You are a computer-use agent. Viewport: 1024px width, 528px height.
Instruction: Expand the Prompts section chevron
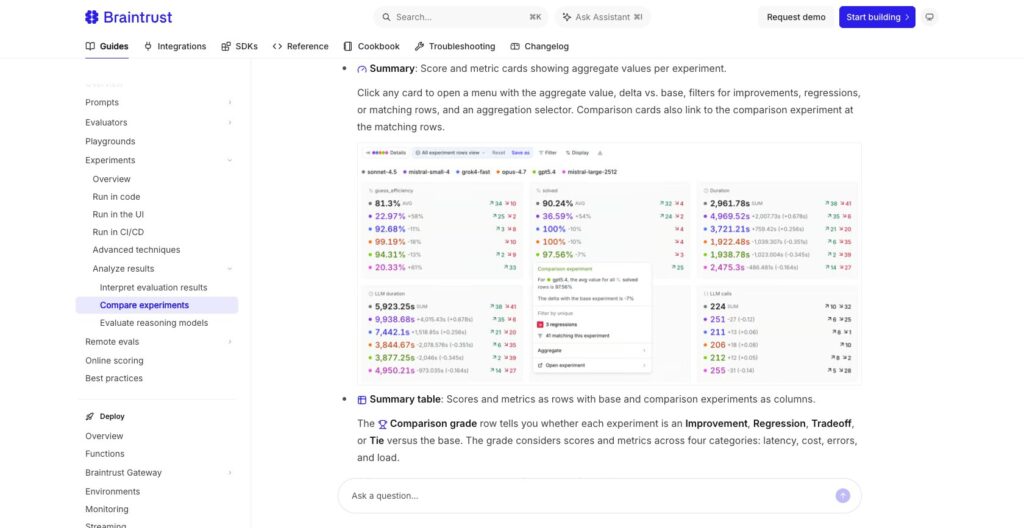point(229,103)
